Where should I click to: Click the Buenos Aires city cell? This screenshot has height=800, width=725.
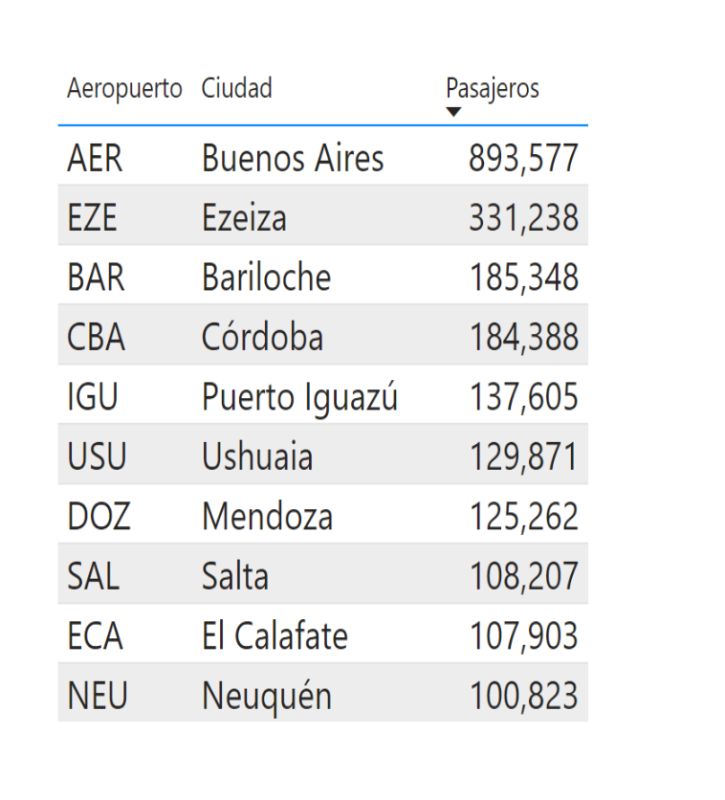(292, 158)
